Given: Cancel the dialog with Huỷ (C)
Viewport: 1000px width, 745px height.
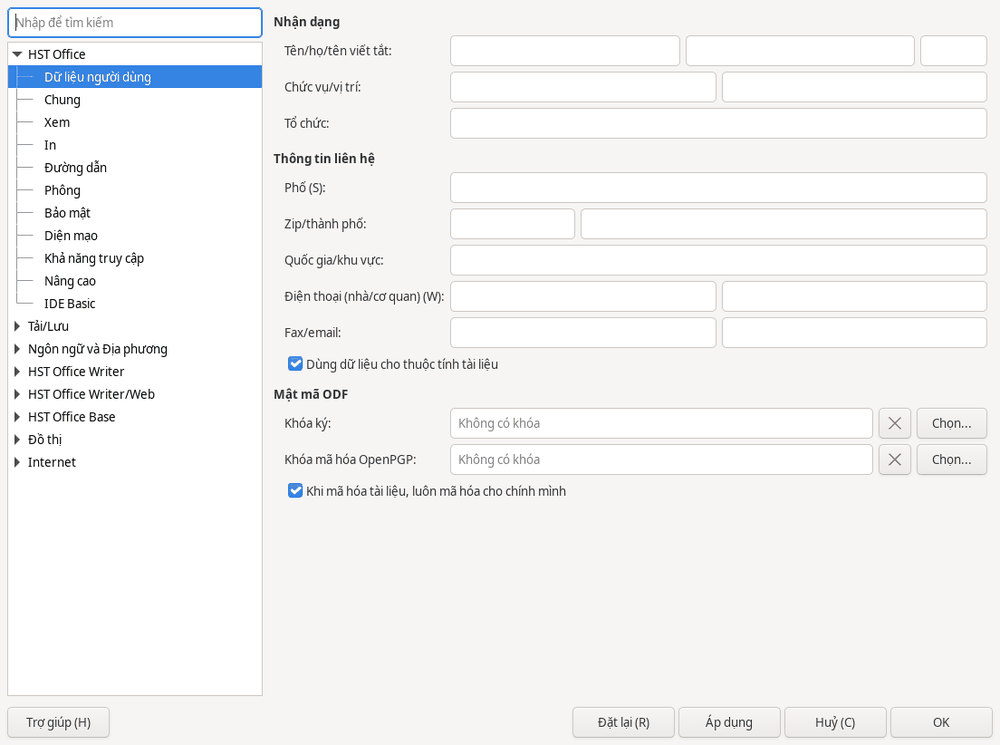Looking at the screenshot, I should click(x=835, y=723).
